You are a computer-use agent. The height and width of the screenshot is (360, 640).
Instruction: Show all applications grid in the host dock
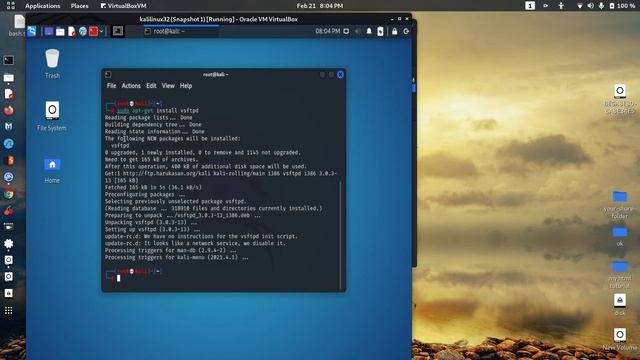coord(9,311)
